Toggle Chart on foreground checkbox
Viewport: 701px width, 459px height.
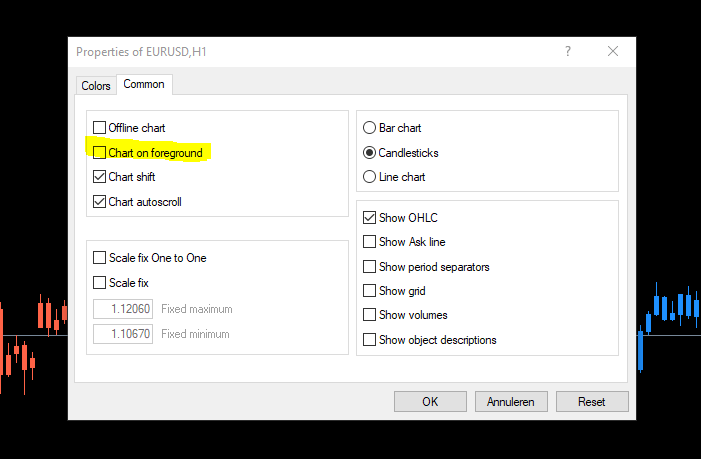coord(100,153)
